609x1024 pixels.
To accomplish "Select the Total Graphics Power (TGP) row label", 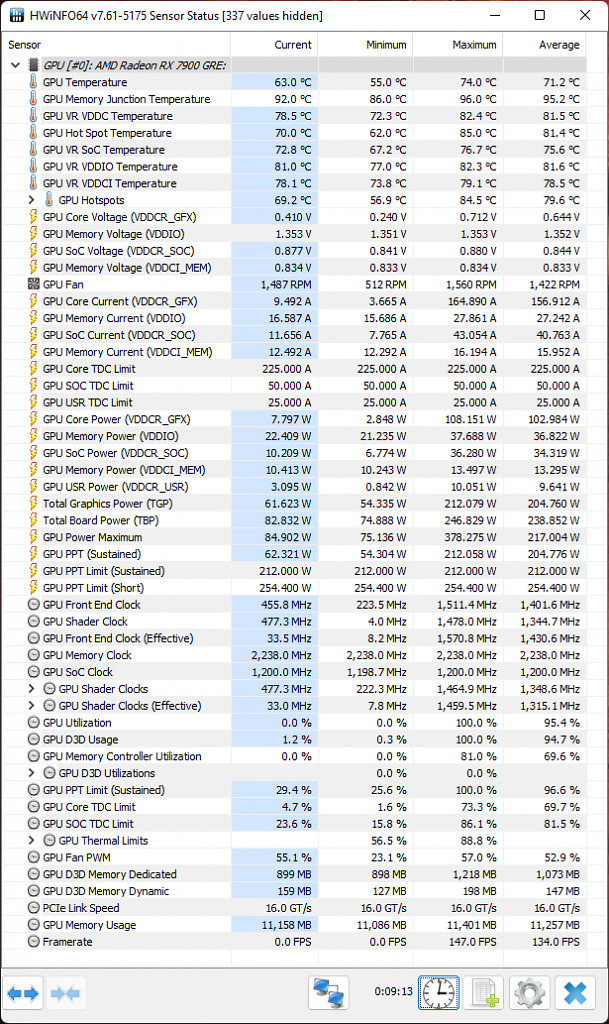I will 108,504.
